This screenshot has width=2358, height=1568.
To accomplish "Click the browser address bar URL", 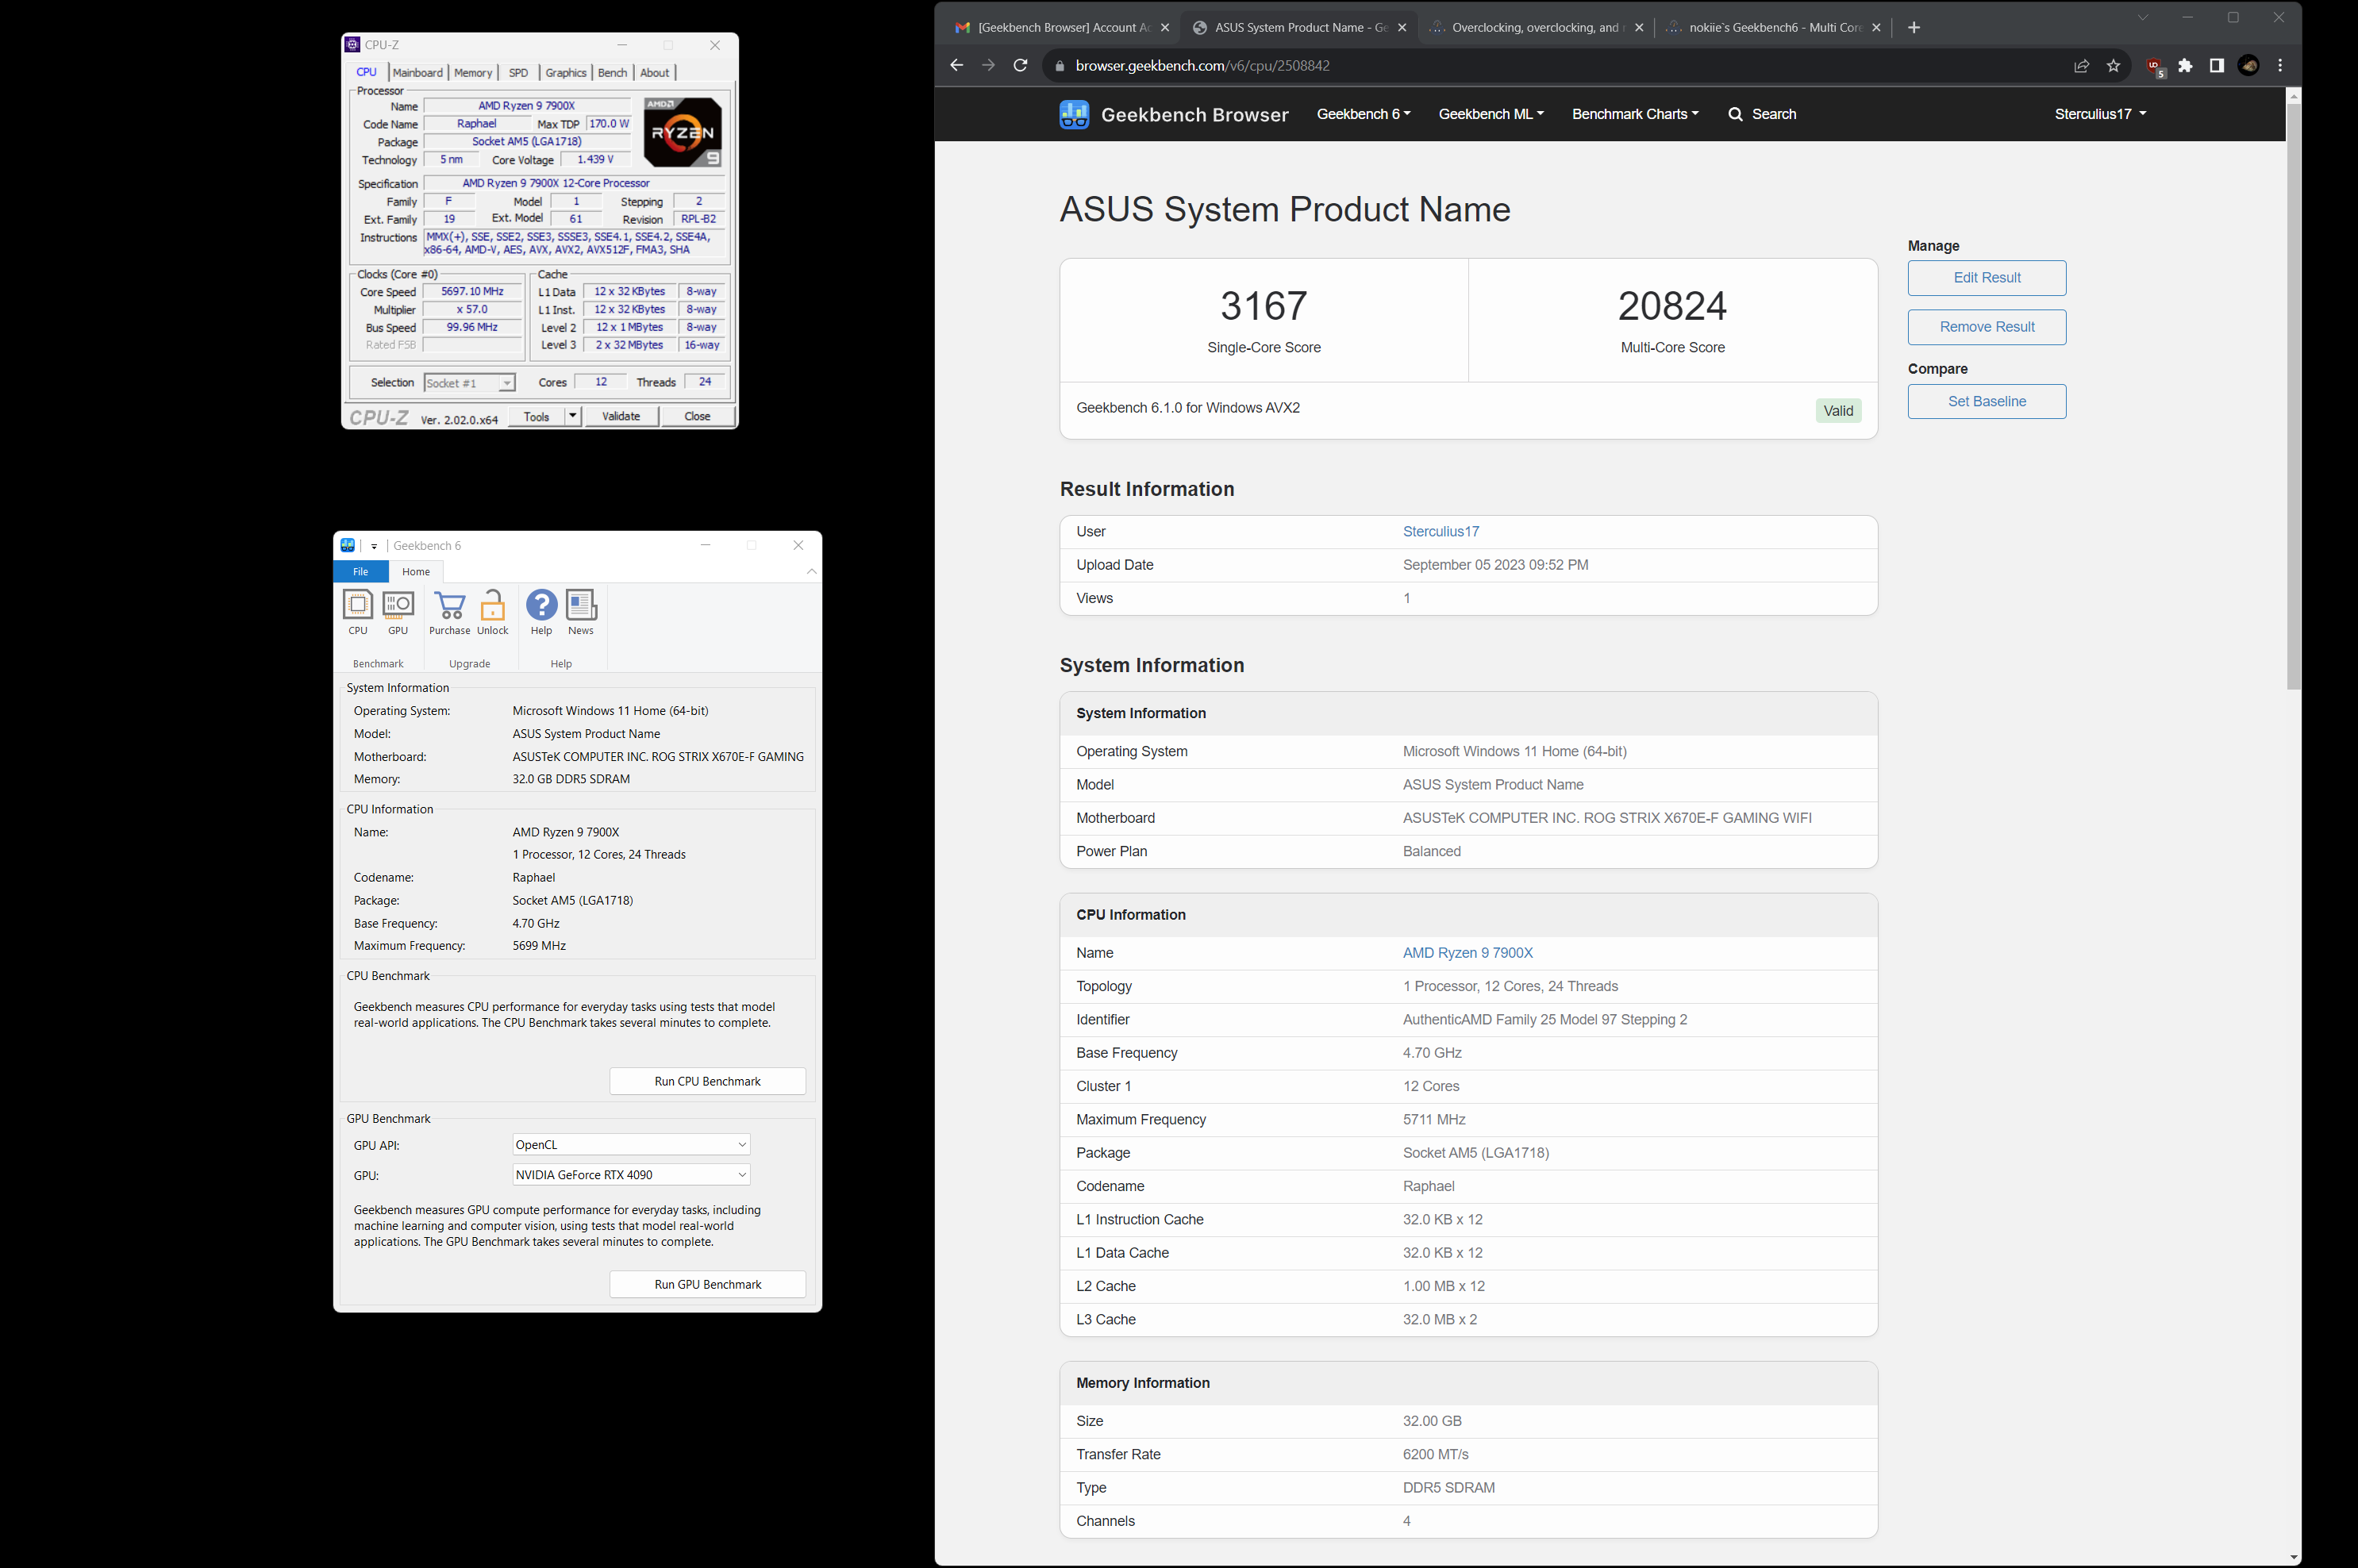I will point(1202,66).
